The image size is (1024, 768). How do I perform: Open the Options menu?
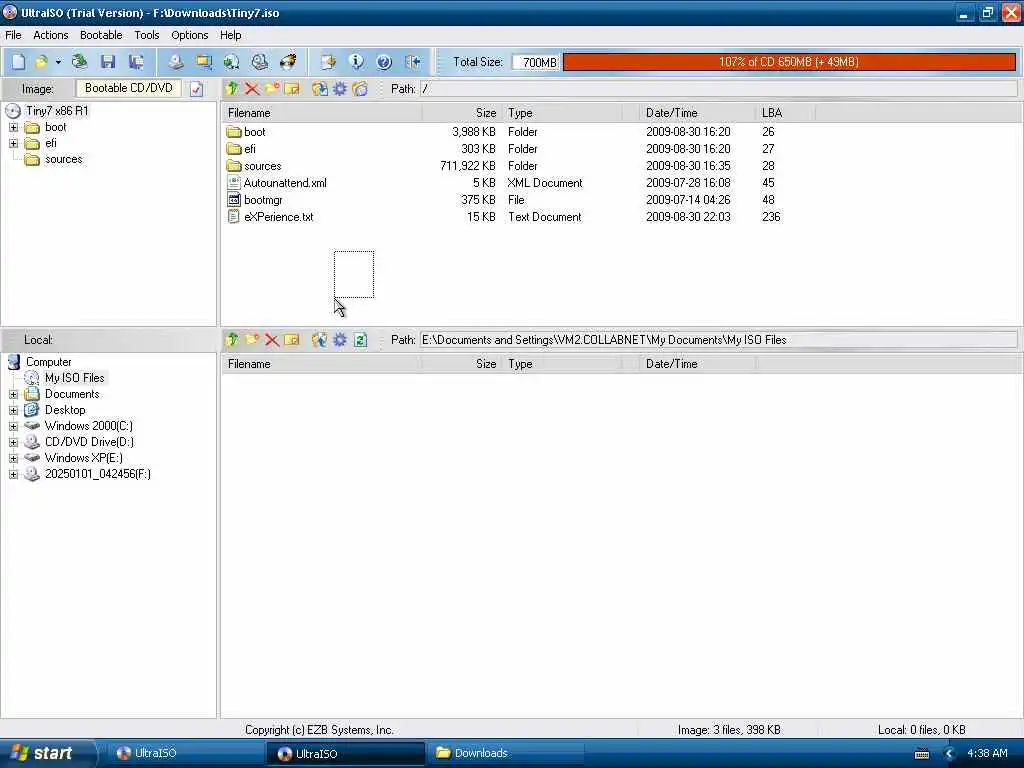pyautogui.click(x=189, y=35)
